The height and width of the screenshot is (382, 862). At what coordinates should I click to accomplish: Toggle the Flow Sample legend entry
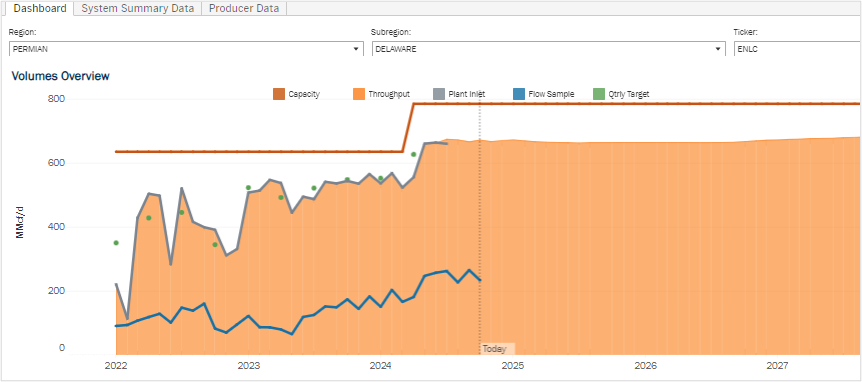[x=543, y=94]
